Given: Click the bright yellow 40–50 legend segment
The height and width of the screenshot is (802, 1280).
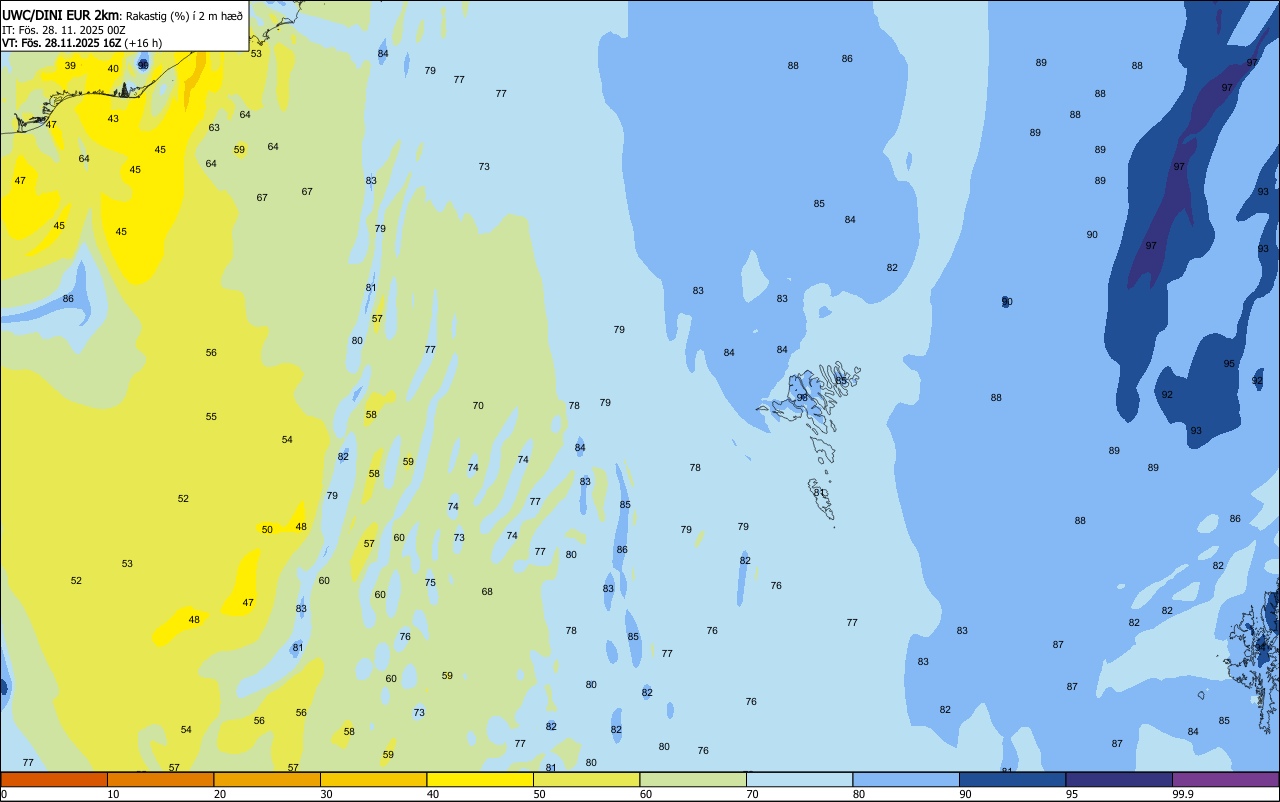Looking at the screenshot, I should point(480,779).
